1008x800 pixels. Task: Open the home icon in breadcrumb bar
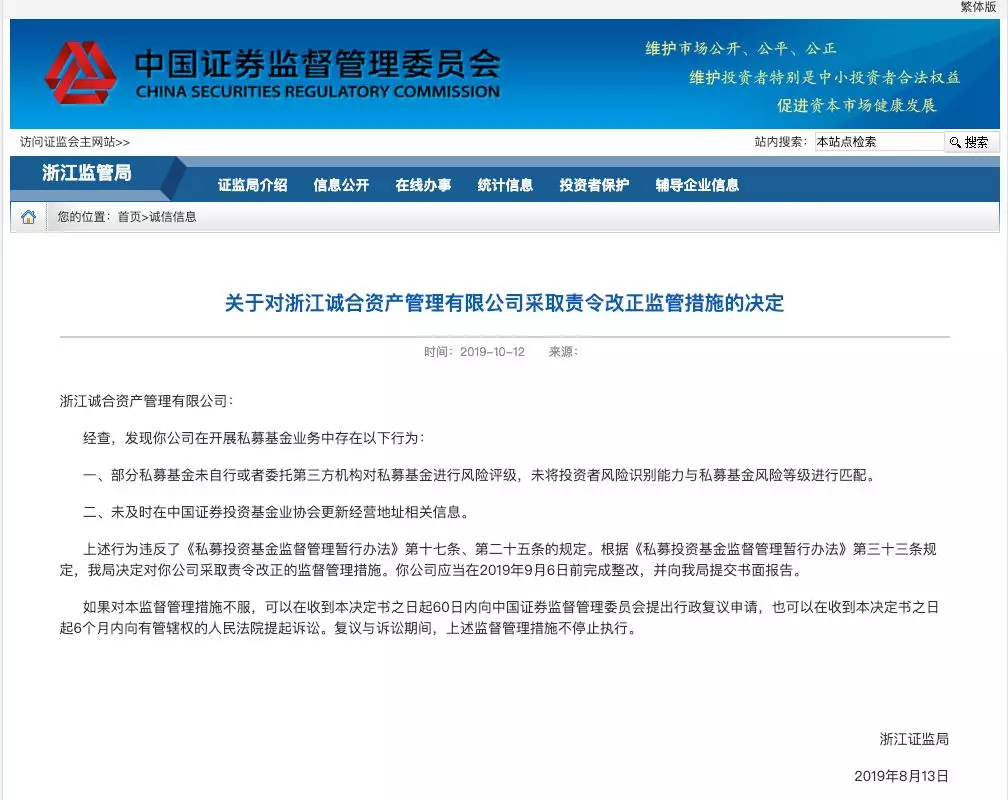28,217
